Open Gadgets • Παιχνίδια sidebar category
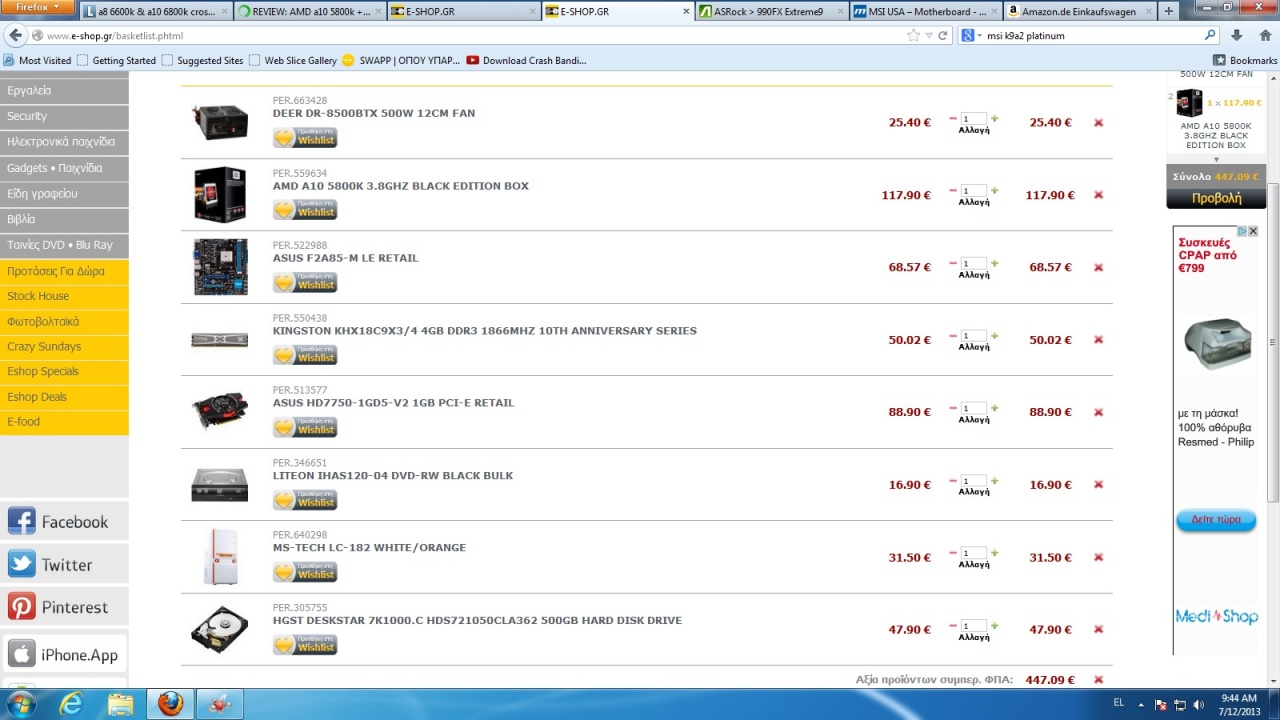This screenshot has width=1280, height=720. click(x=64, y=168)
